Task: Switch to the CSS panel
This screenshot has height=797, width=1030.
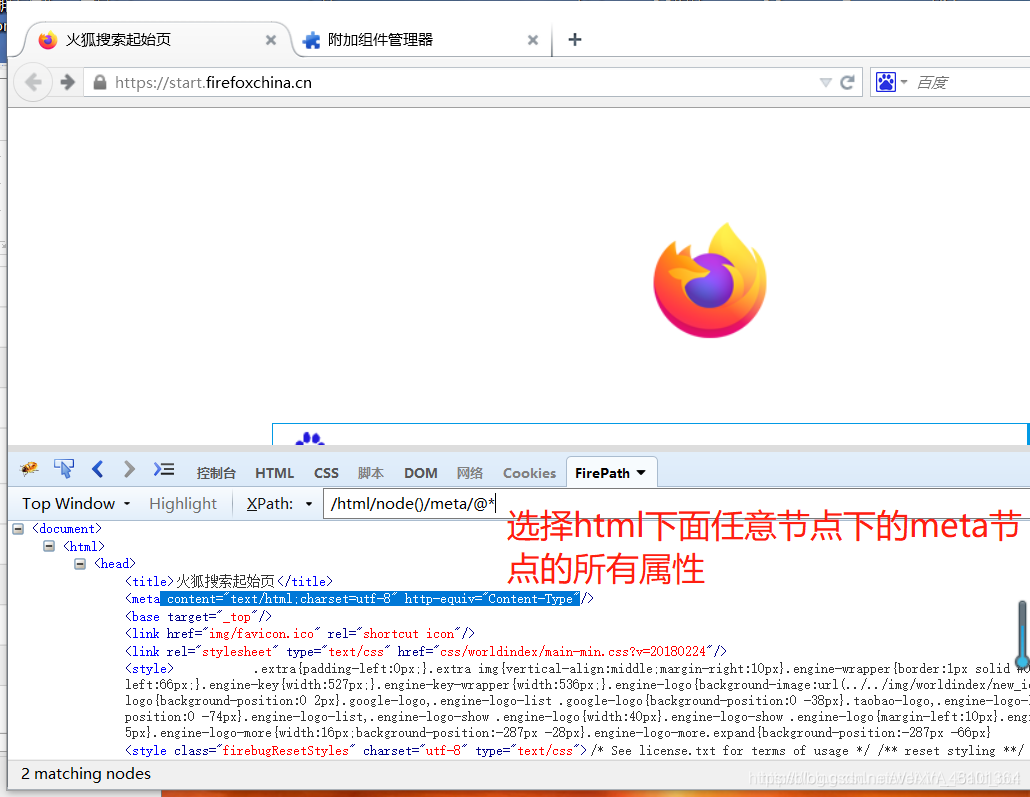Action: pyautogui.click(x=326, y=473)
